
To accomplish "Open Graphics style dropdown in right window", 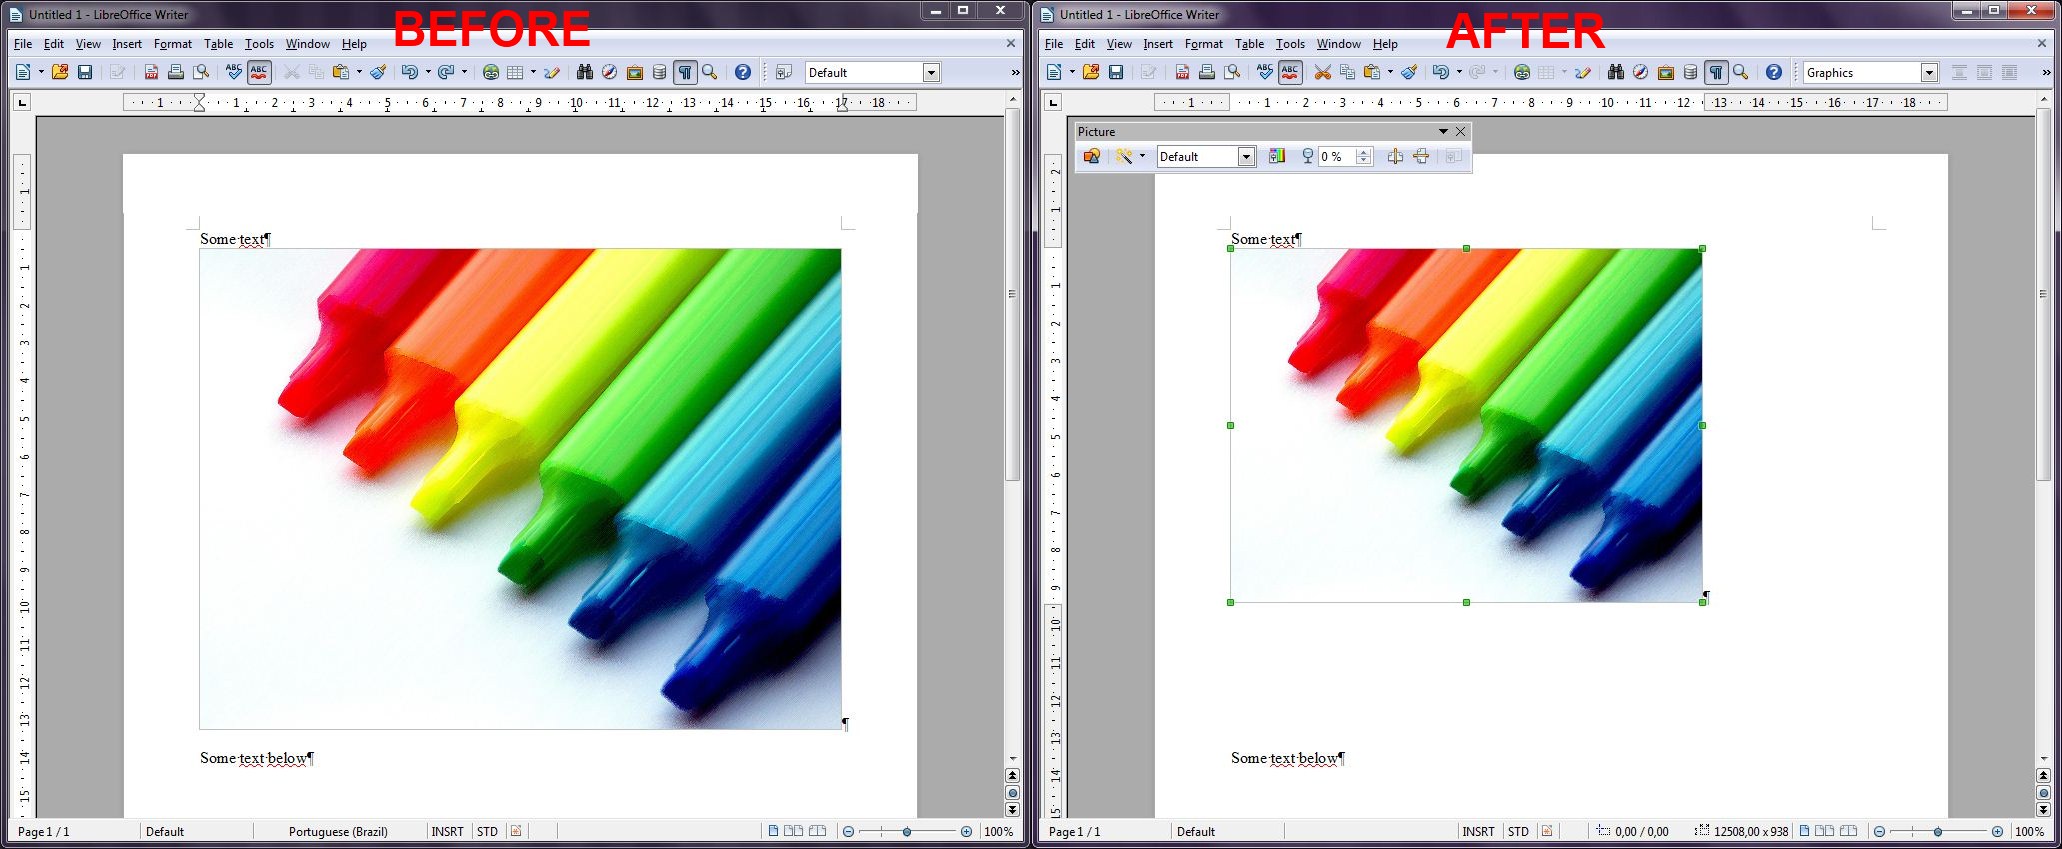I will coord(1929,72).
